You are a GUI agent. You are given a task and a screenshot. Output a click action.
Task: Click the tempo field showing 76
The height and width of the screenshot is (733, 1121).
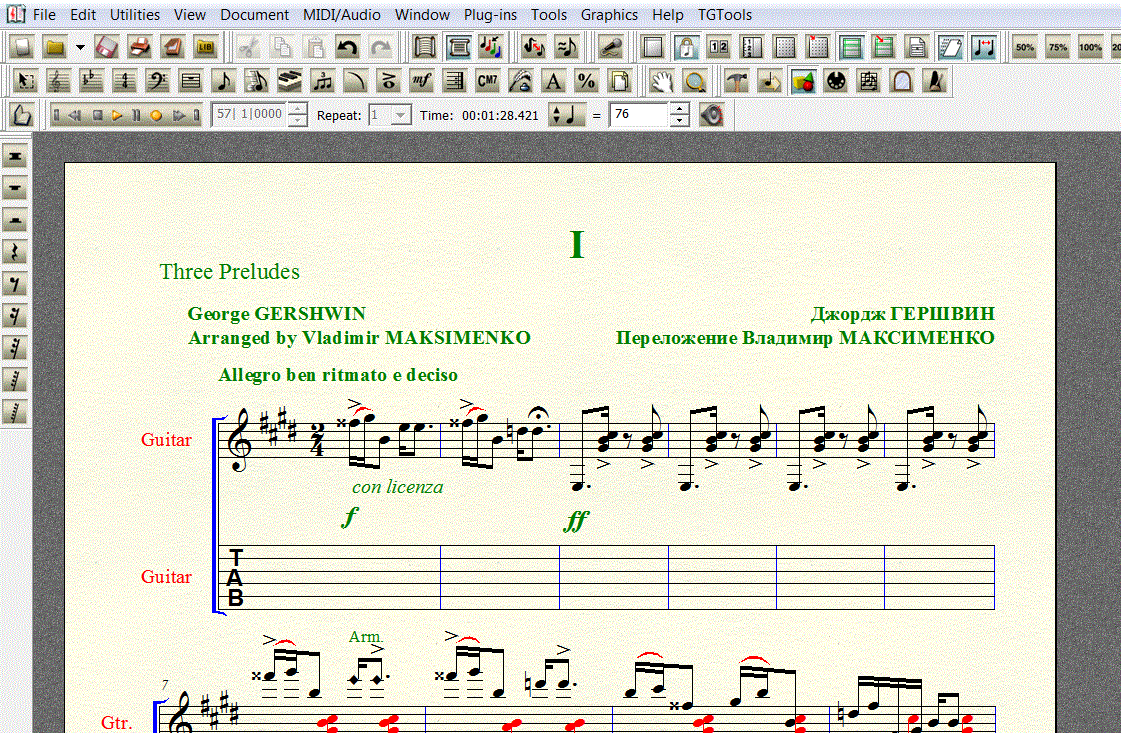640,114
